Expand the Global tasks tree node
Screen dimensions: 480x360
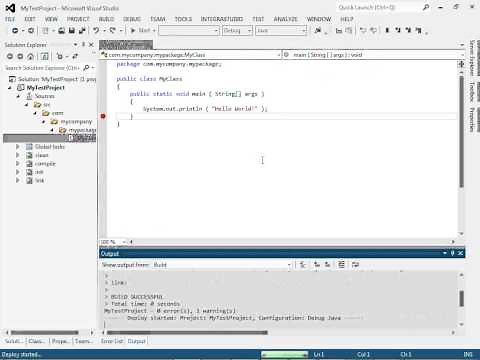pyautogui.click(x=18, y=147)
